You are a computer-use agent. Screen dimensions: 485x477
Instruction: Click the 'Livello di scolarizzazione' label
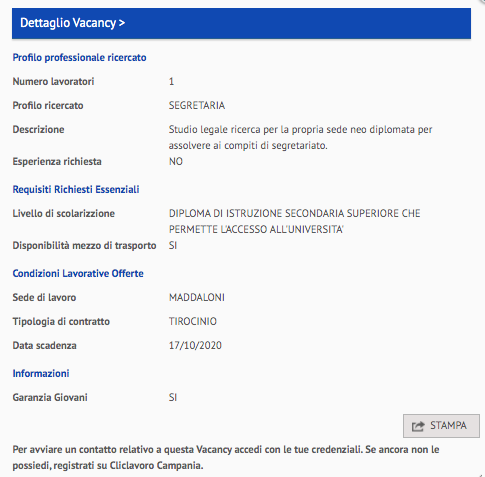64,214
